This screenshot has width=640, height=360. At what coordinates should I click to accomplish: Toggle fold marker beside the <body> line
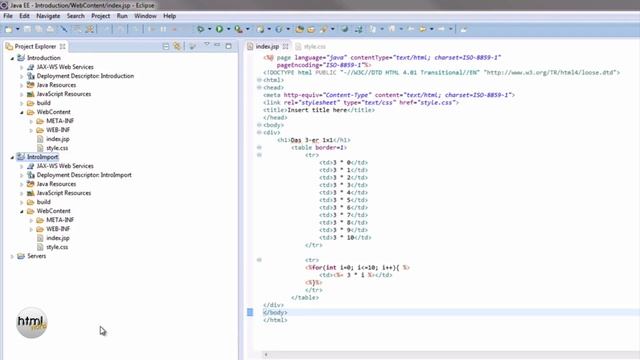(259, 125)
